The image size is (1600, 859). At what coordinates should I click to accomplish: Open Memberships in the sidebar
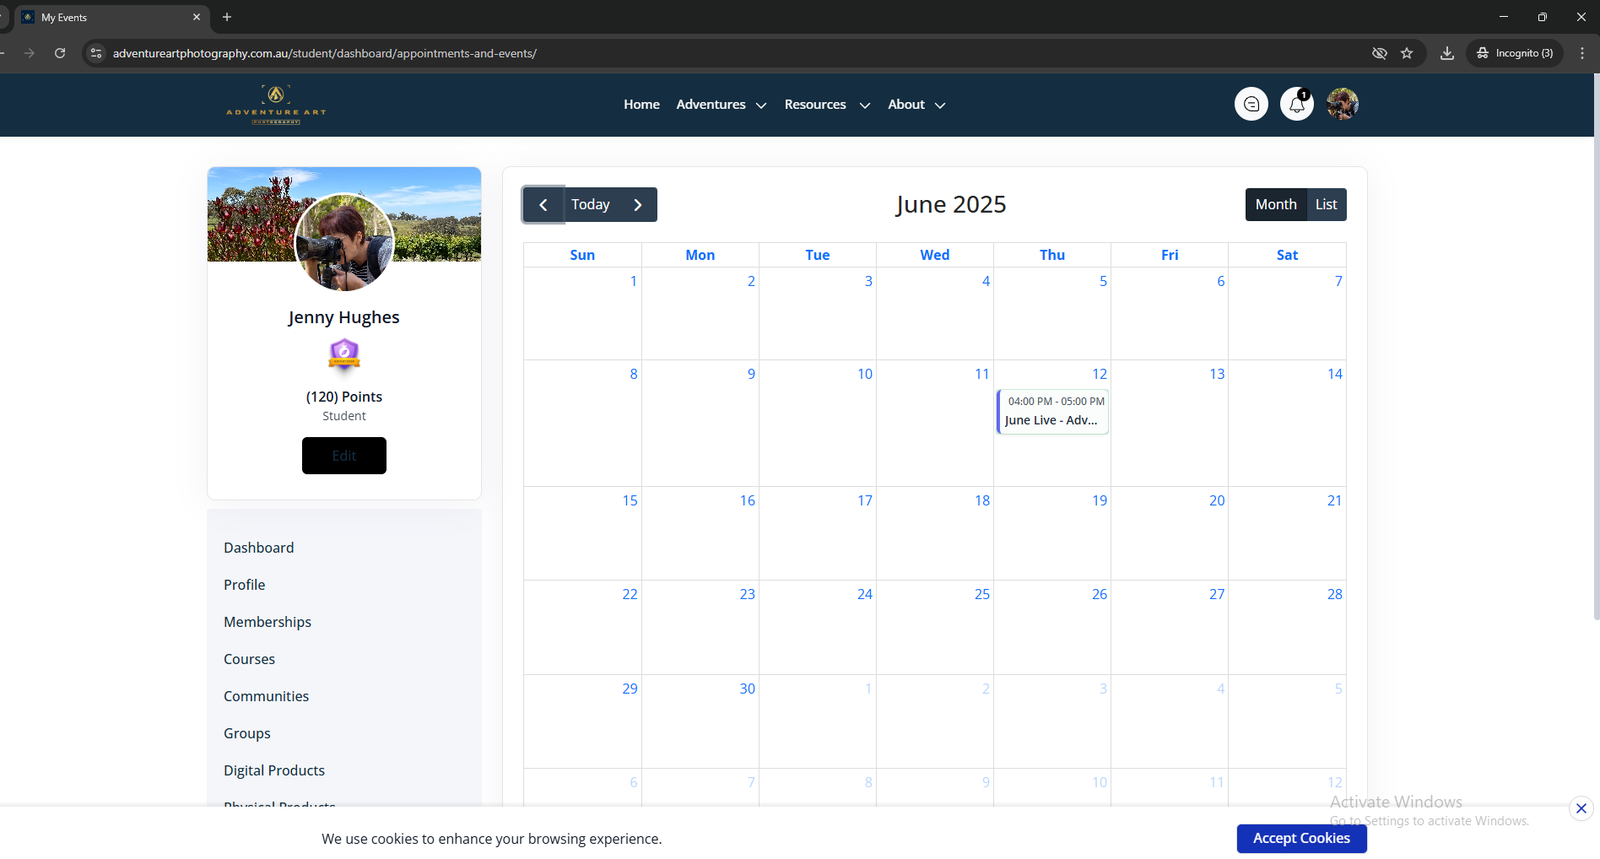point(267,622)
